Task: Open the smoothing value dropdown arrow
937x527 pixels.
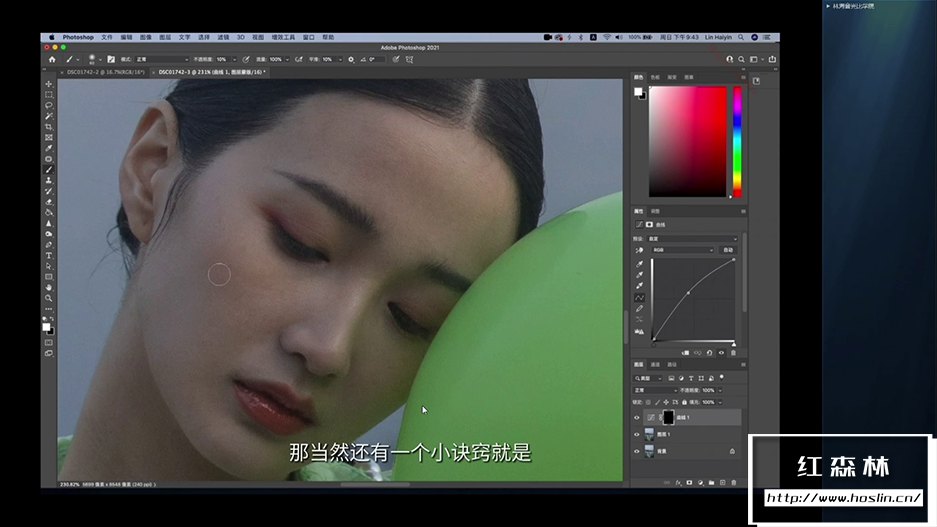Action: pos(341,59)
